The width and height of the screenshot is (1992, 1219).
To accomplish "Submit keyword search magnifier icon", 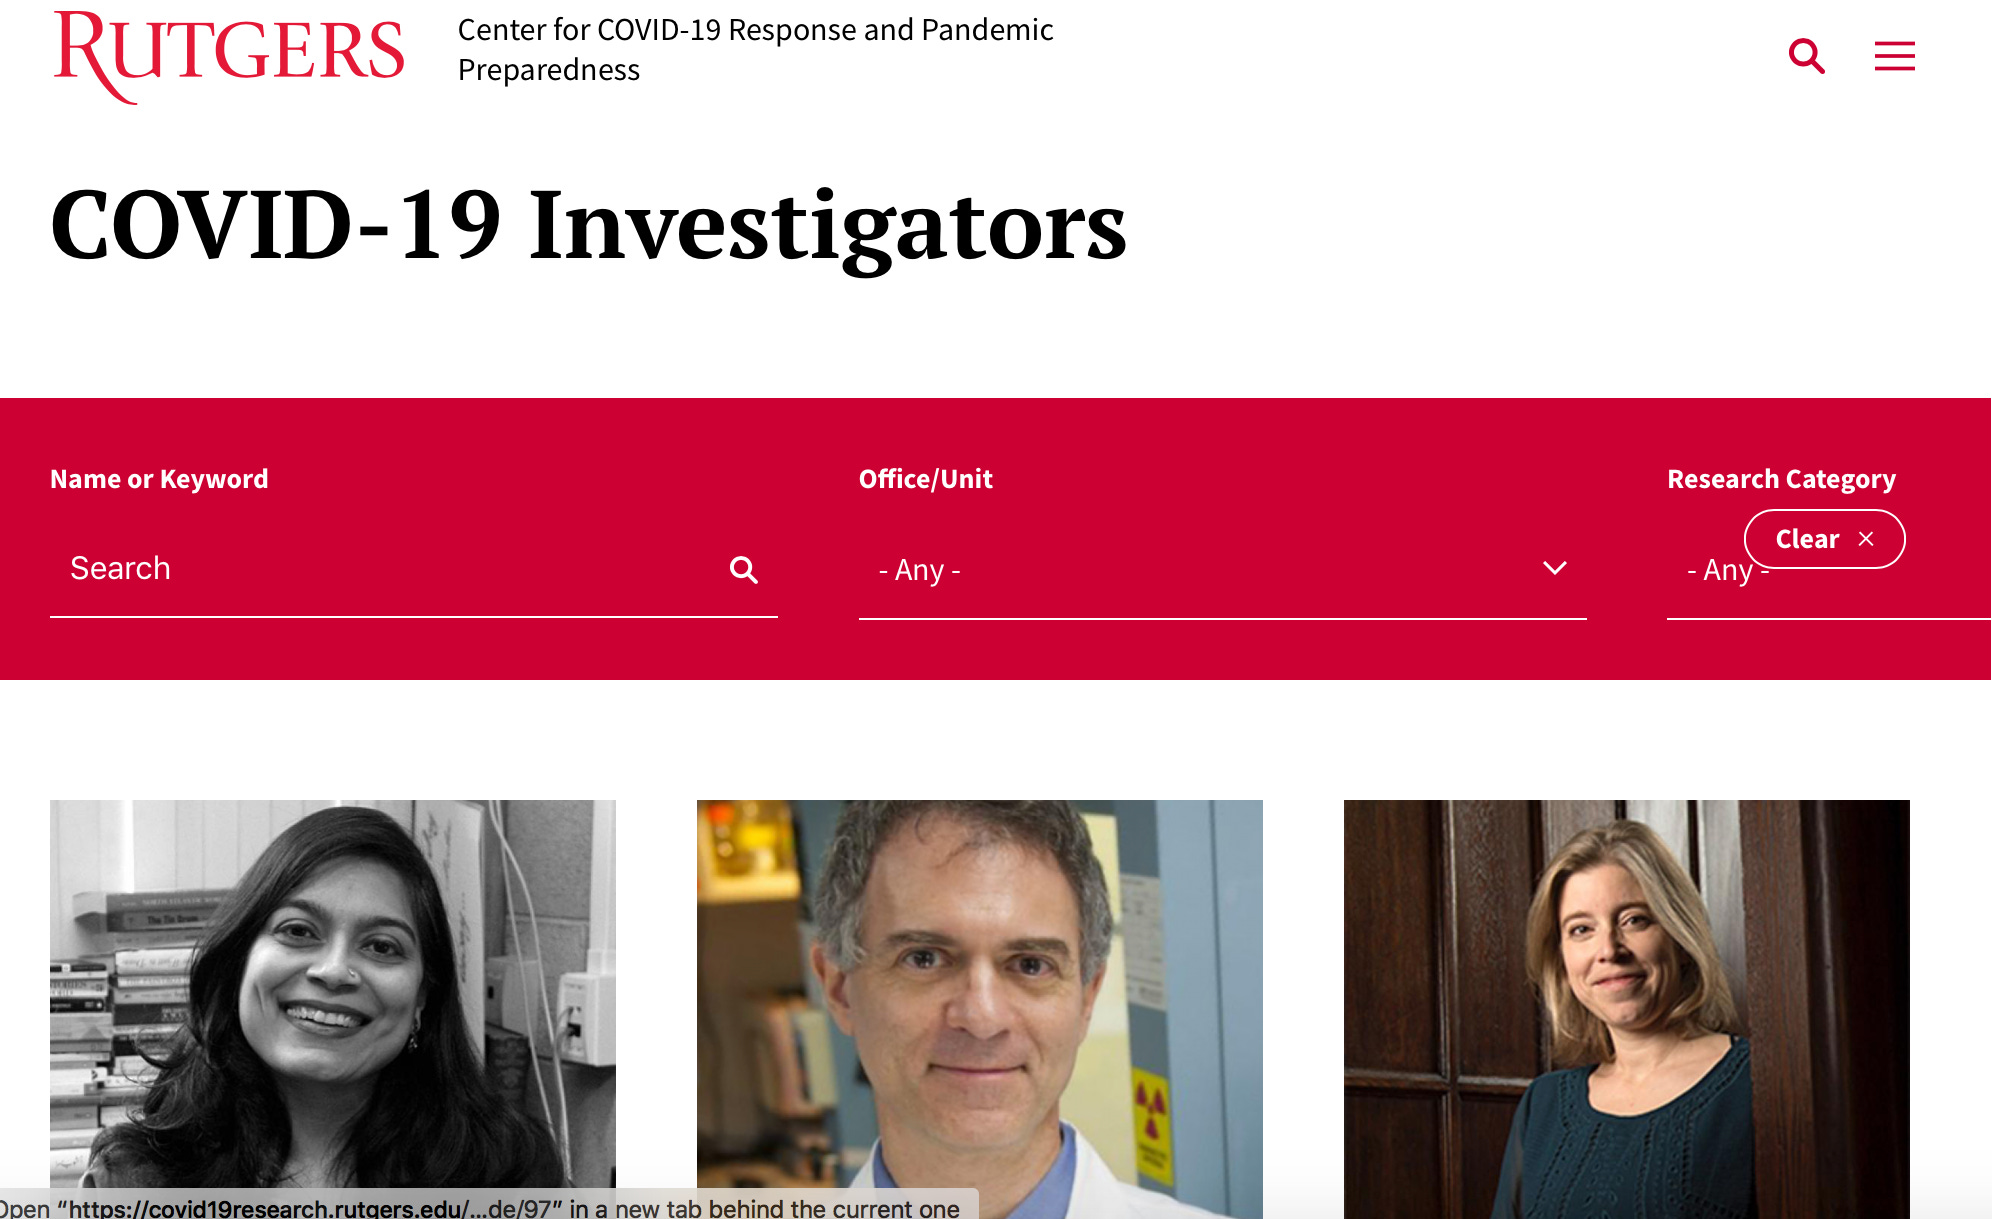I will (x=743, y=569).
